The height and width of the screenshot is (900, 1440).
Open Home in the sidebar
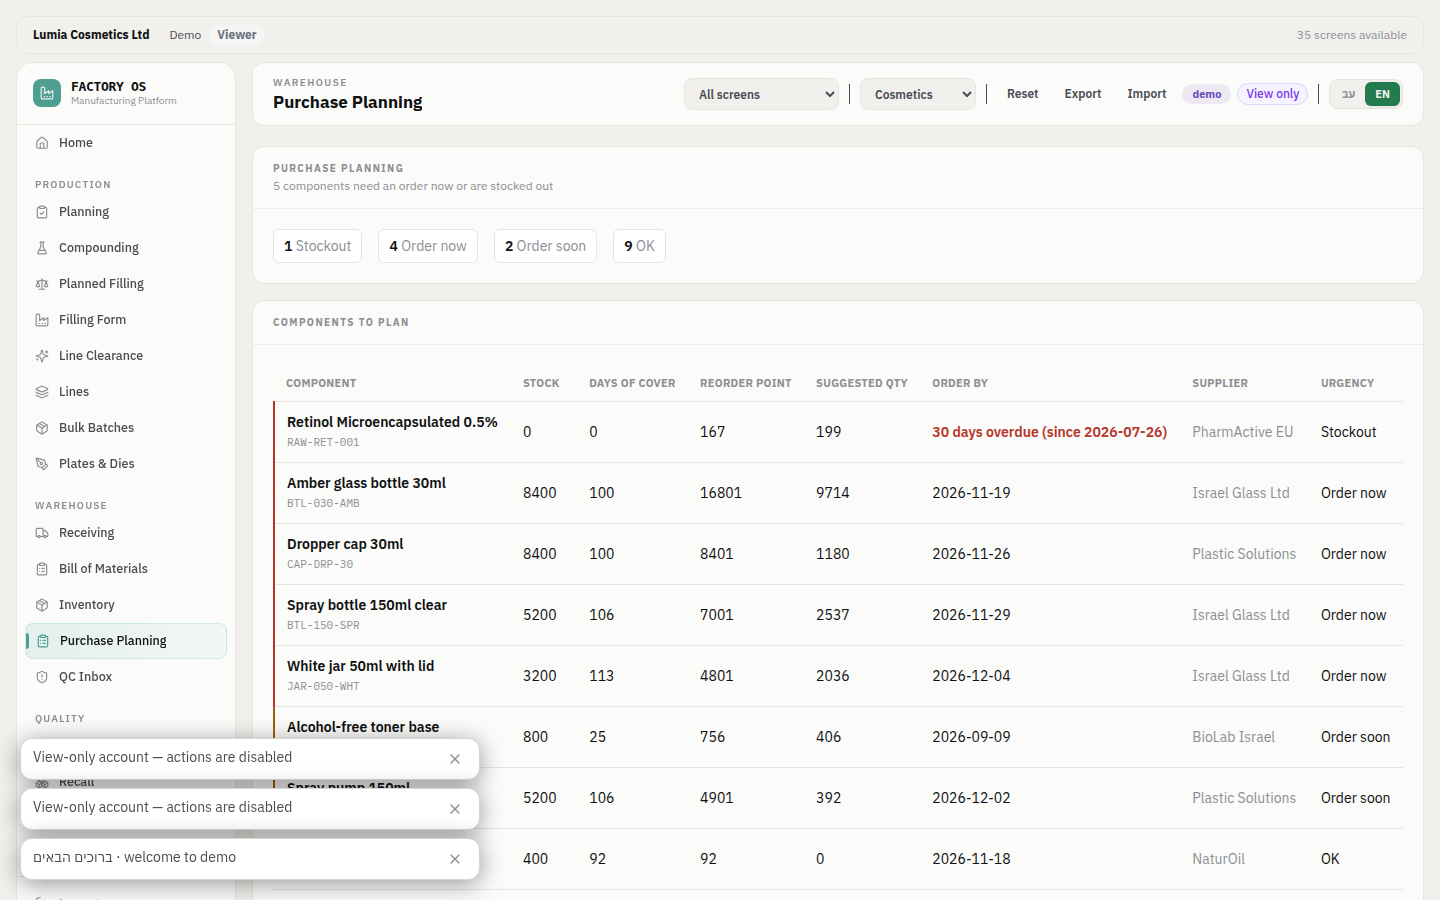[x=126, y=143]
